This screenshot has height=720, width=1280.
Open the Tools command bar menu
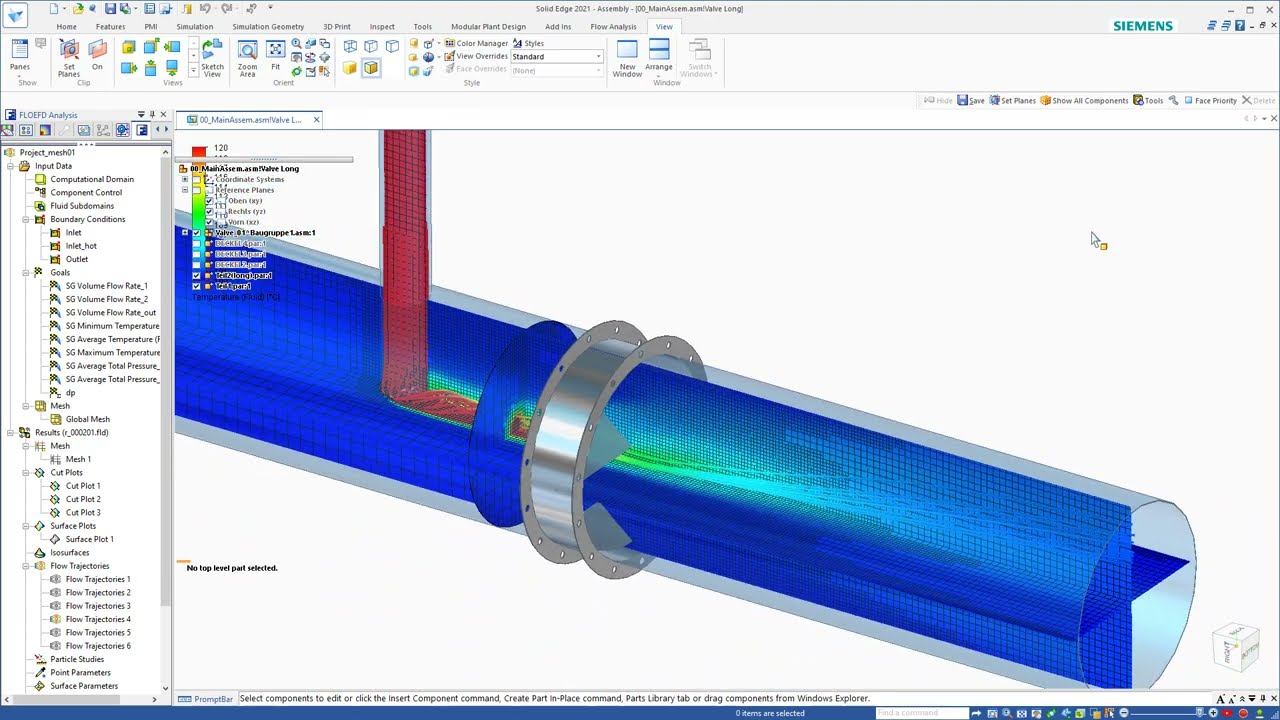tap(1148, 100)
